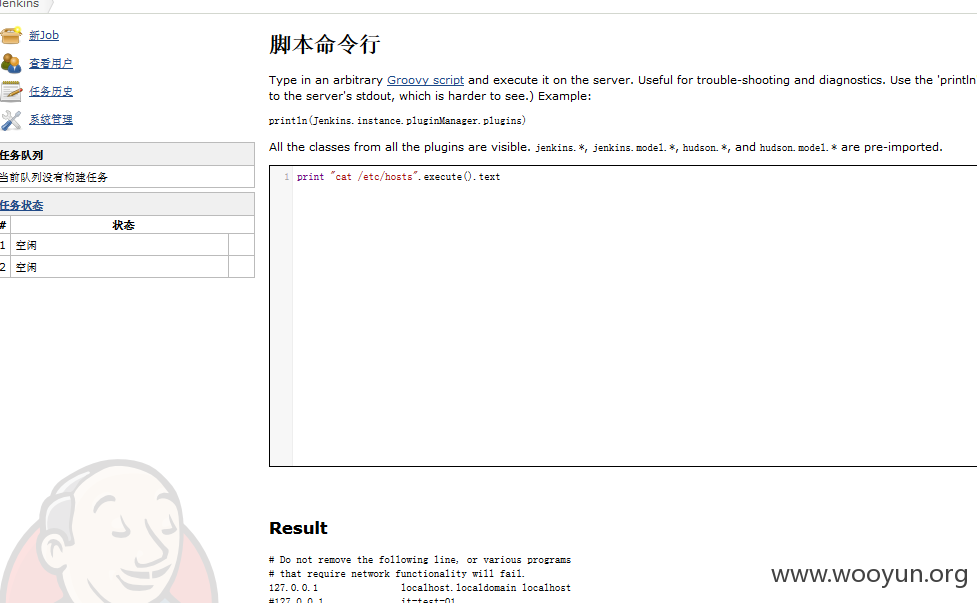Click the 脚本命令行 page heading
The width and height of the screenshot is (977, 603).
click(x=324, y=44)
